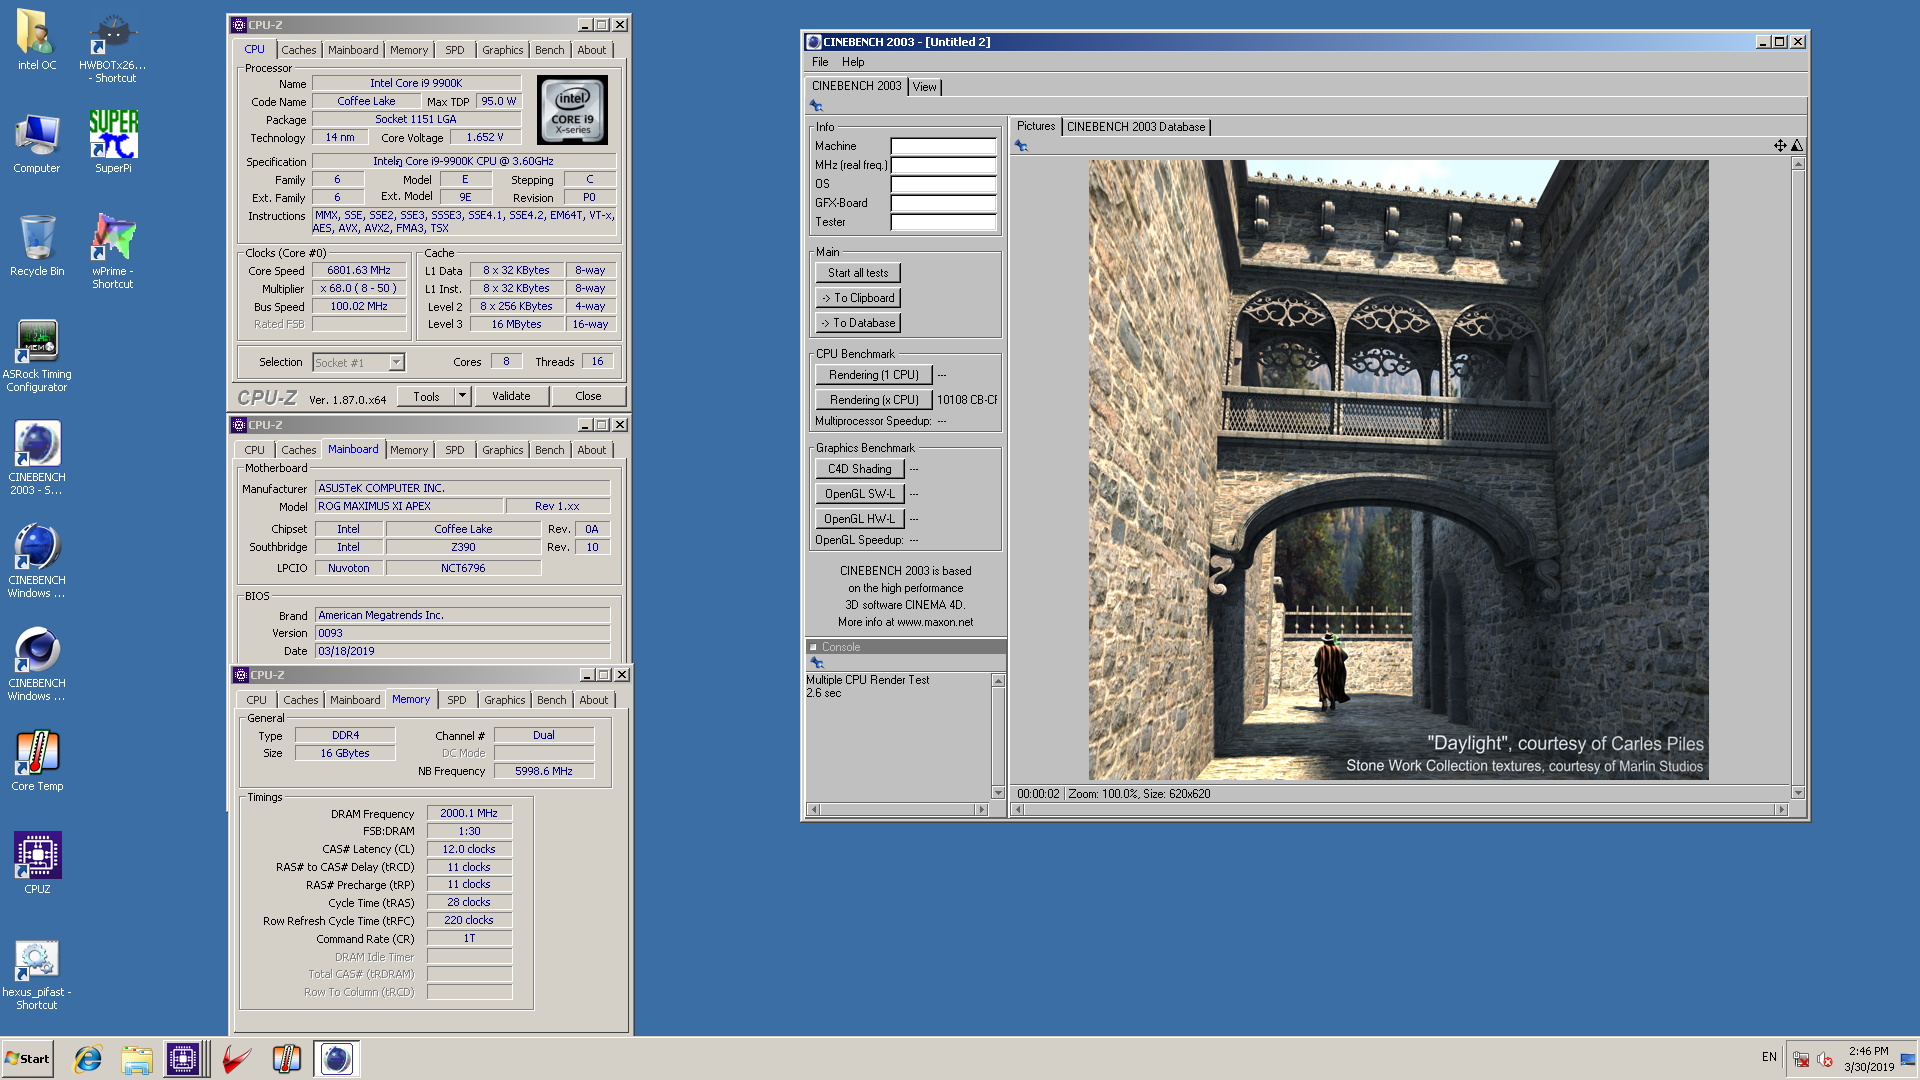Click the Tools button in CPU-Z

click(x=426, y=396)
